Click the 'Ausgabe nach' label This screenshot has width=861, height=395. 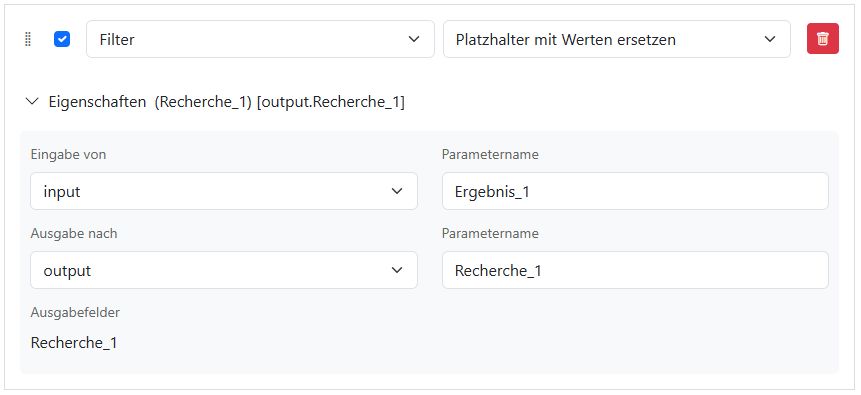pos(74,233)
